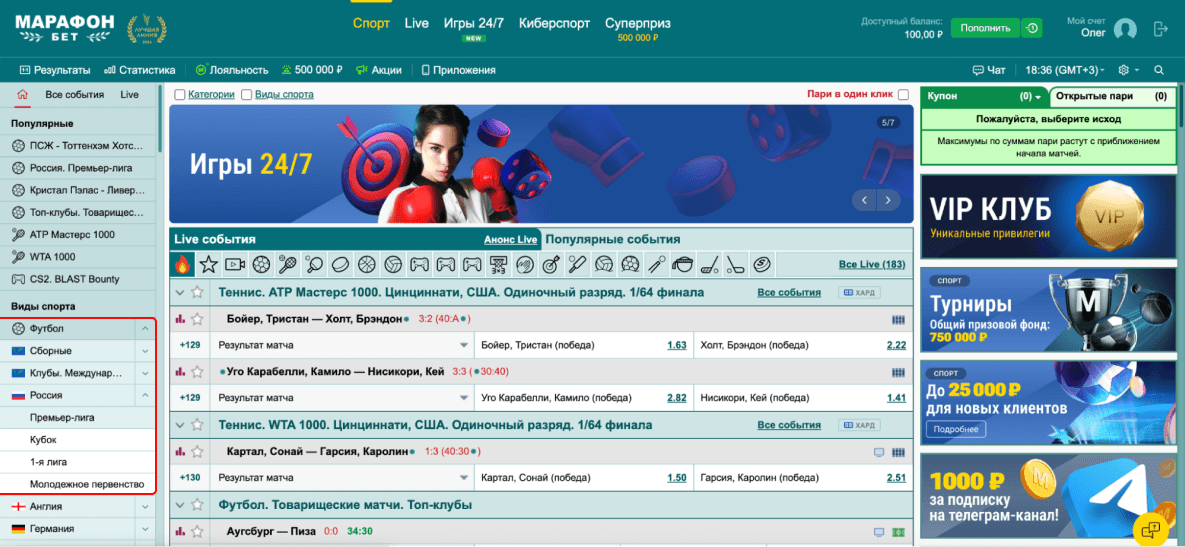Enable the Категории checkbox
This screenshot has width=1185, height=547.
point(180,95)
